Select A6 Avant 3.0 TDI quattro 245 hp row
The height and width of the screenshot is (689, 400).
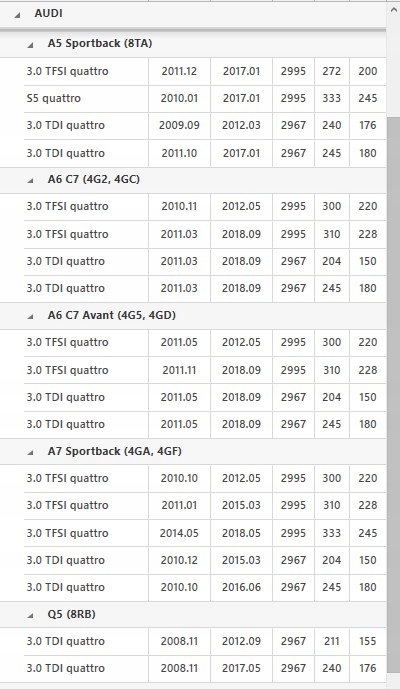point(205,424)
